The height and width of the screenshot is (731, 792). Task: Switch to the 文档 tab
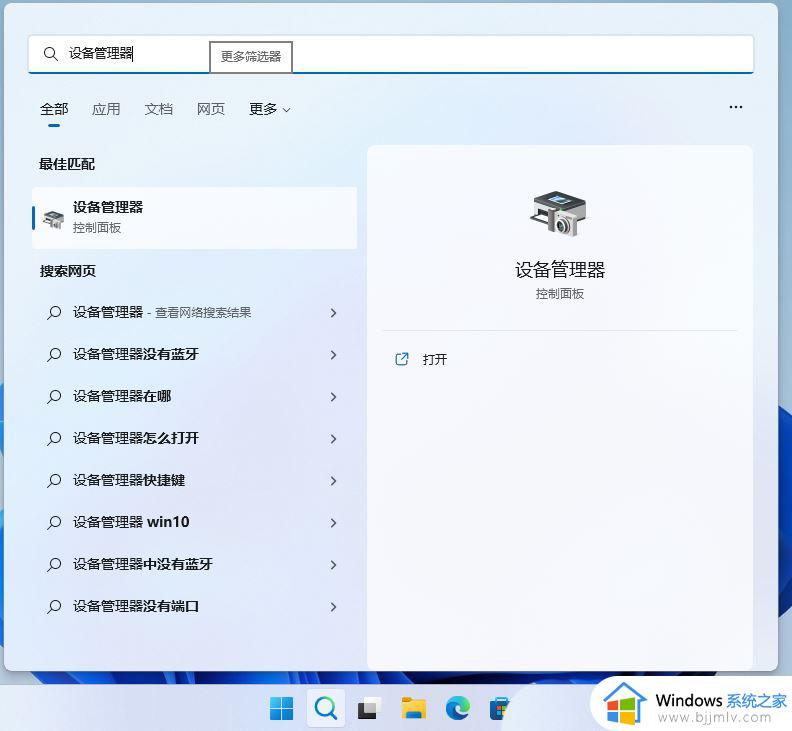point(159,109)
